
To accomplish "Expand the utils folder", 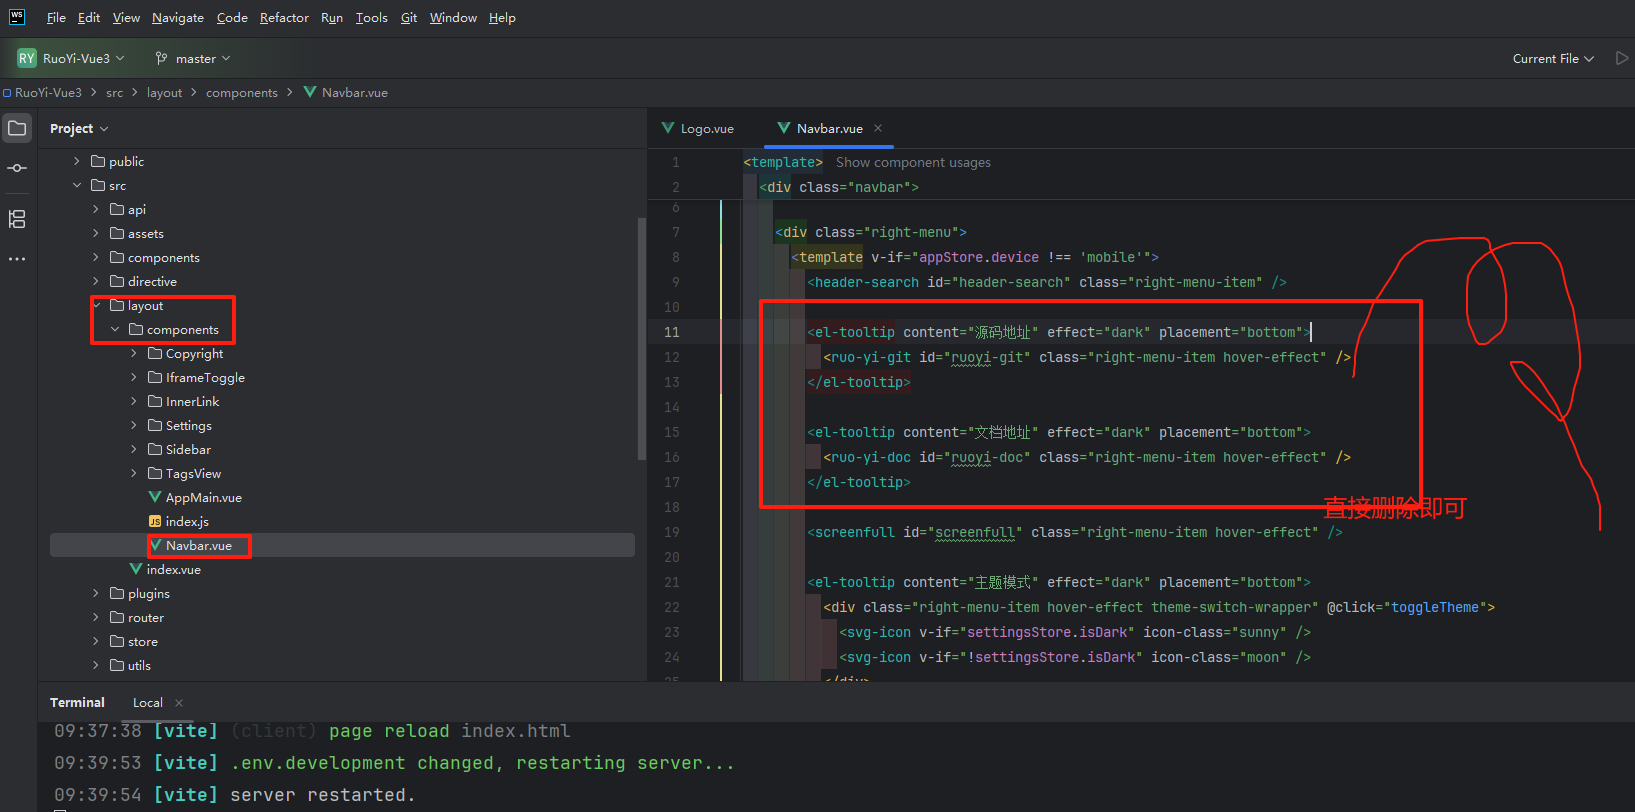I will coord(96,665).
